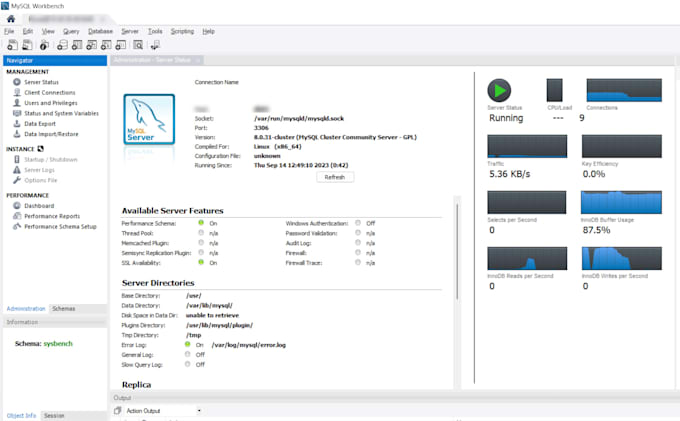
Task: Switch to the Administration tab
Action: click(26, 309)
